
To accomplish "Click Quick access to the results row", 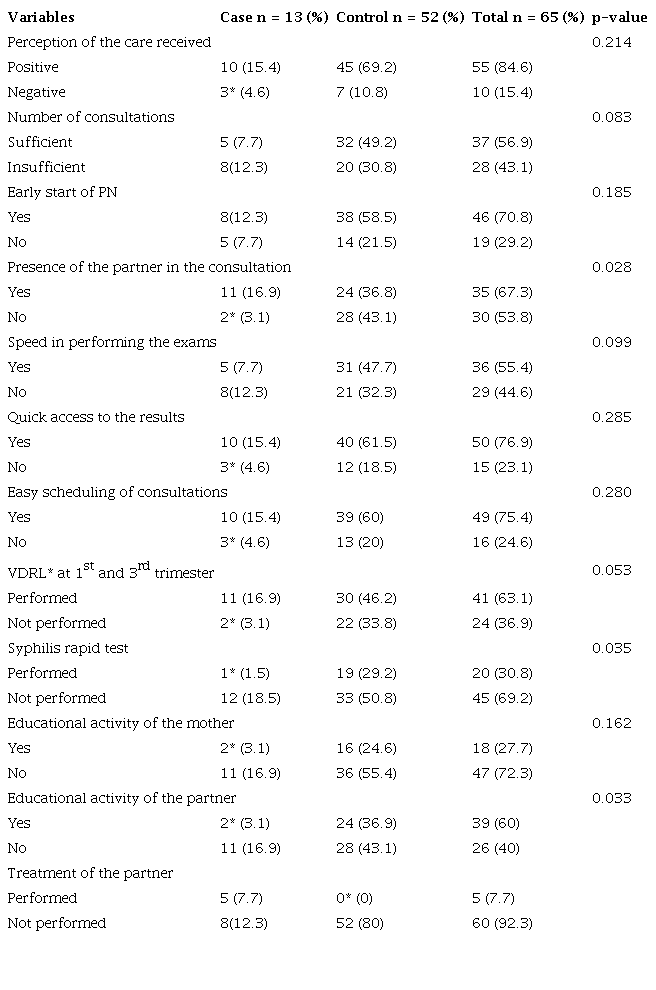I will click(96, 417).
